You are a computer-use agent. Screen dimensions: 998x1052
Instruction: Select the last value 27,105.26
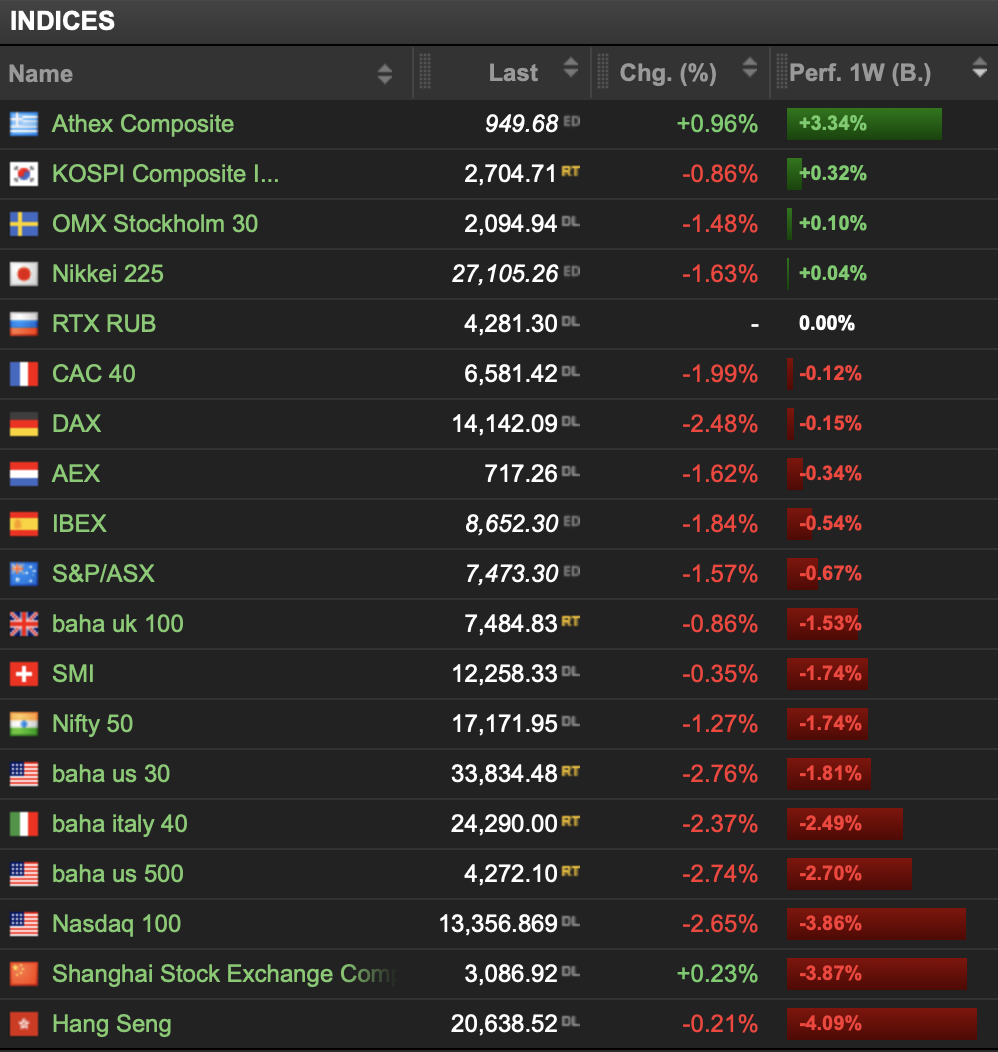click(x=505, y=274)
